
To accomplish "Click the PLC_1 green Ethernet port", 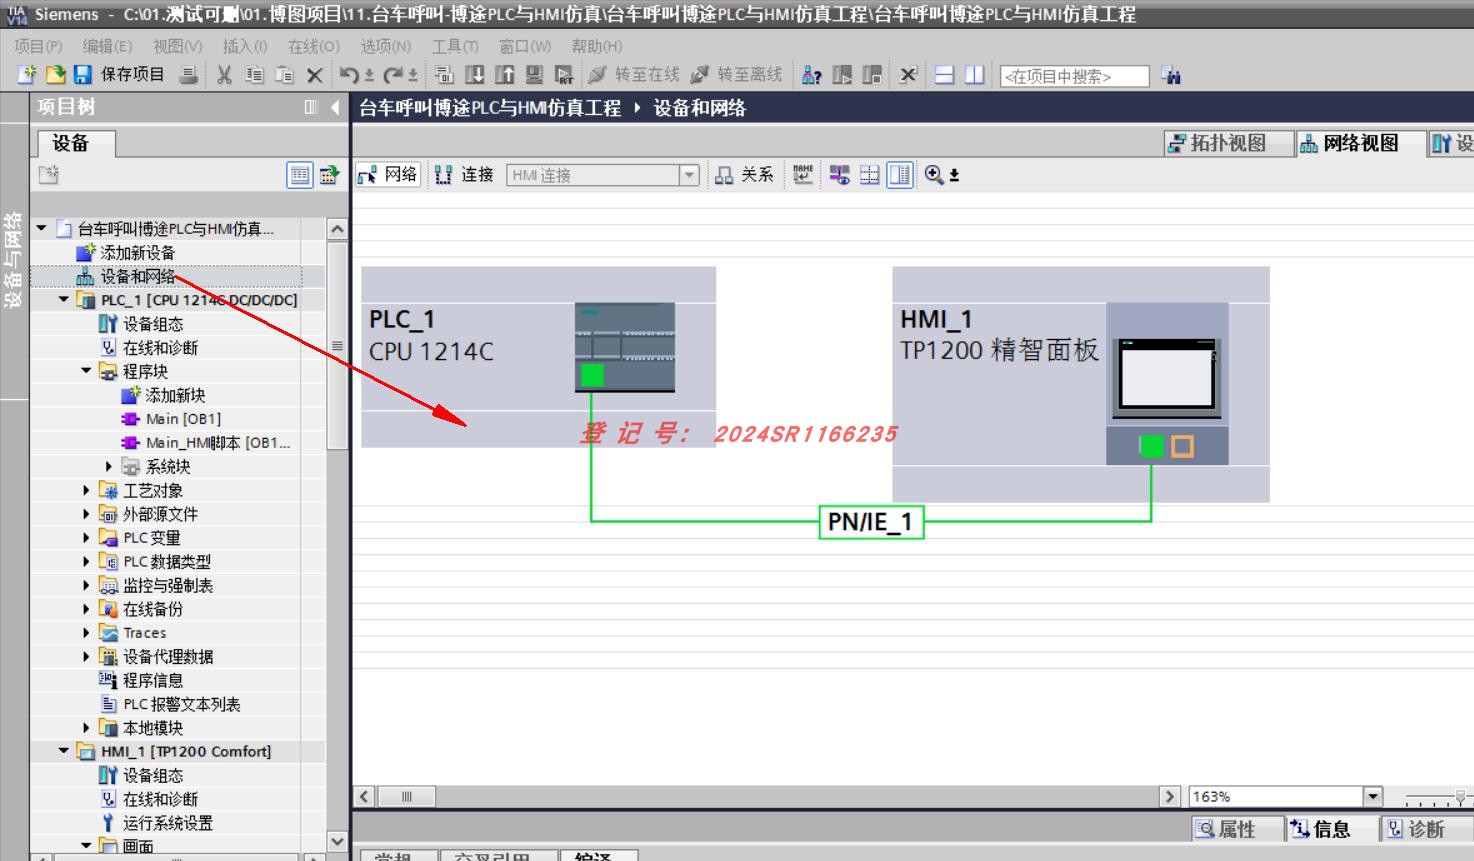I will point(592,375).
